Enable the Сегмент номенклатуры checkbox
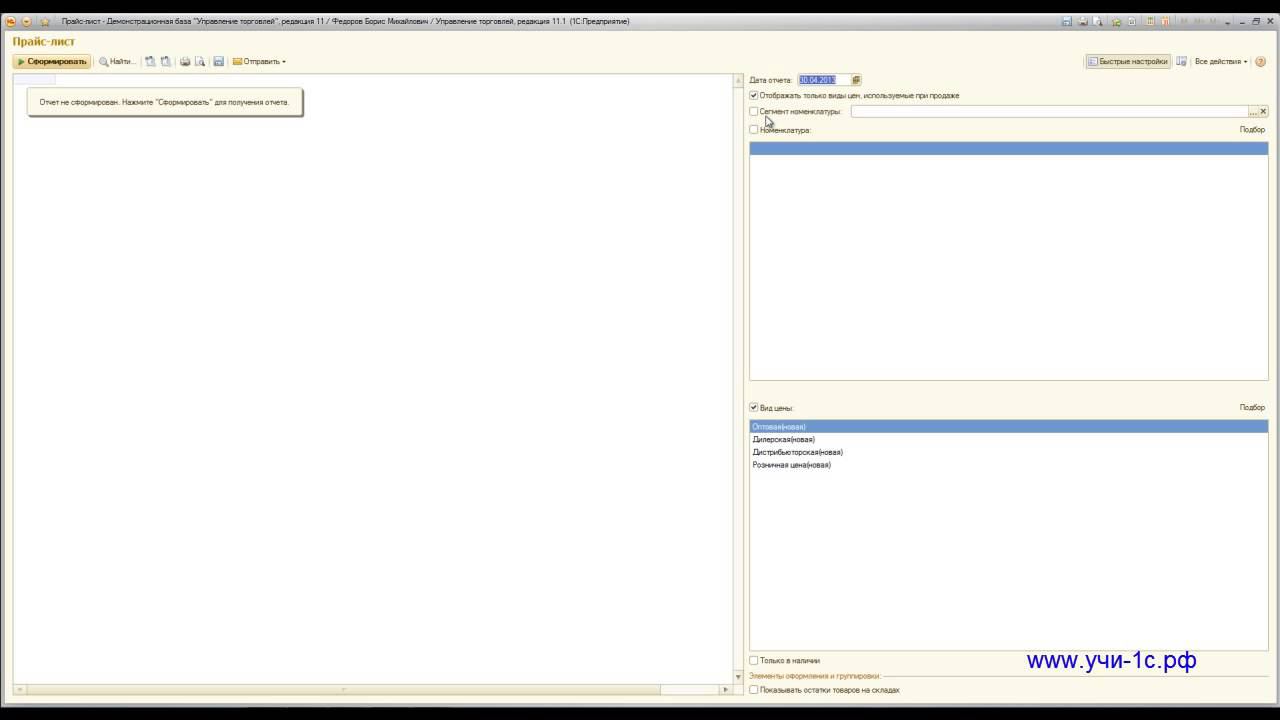 tap(754, 112)
